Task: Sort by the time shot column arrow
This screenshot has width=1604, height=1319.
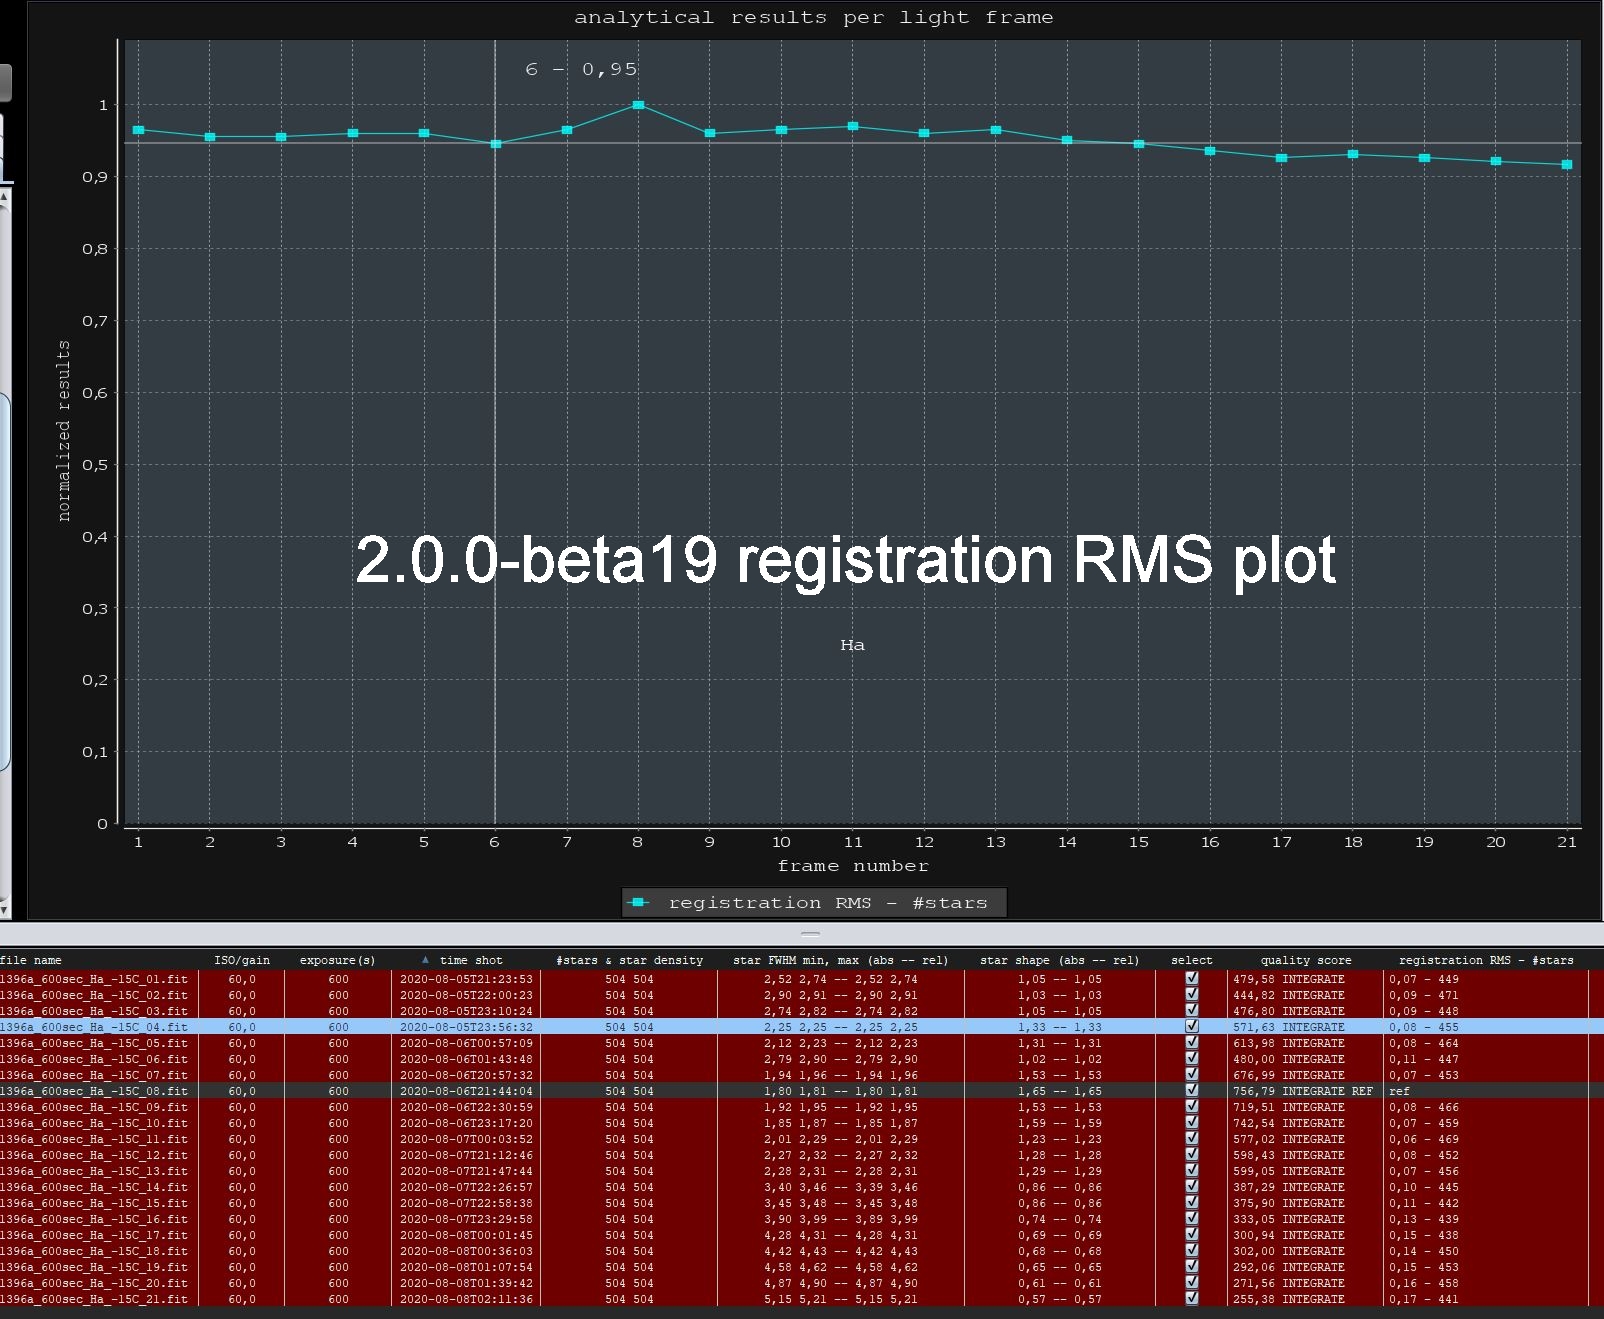Action: [x=425, y=959]
